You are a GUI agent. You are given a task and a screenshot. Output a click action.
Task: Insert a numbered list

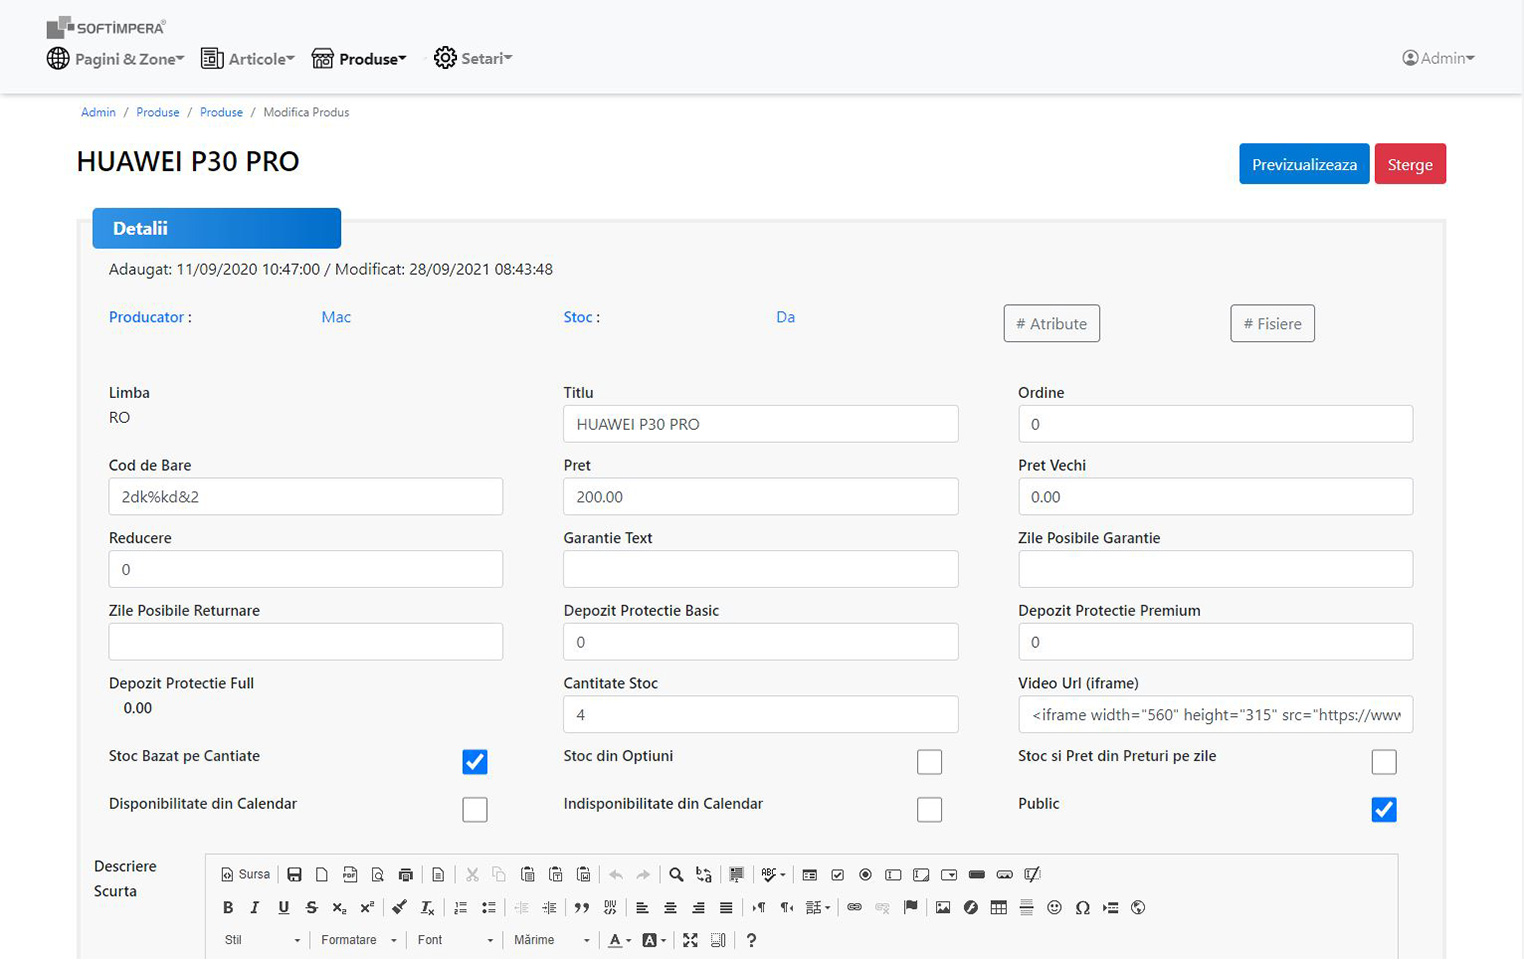coord(461,908)
